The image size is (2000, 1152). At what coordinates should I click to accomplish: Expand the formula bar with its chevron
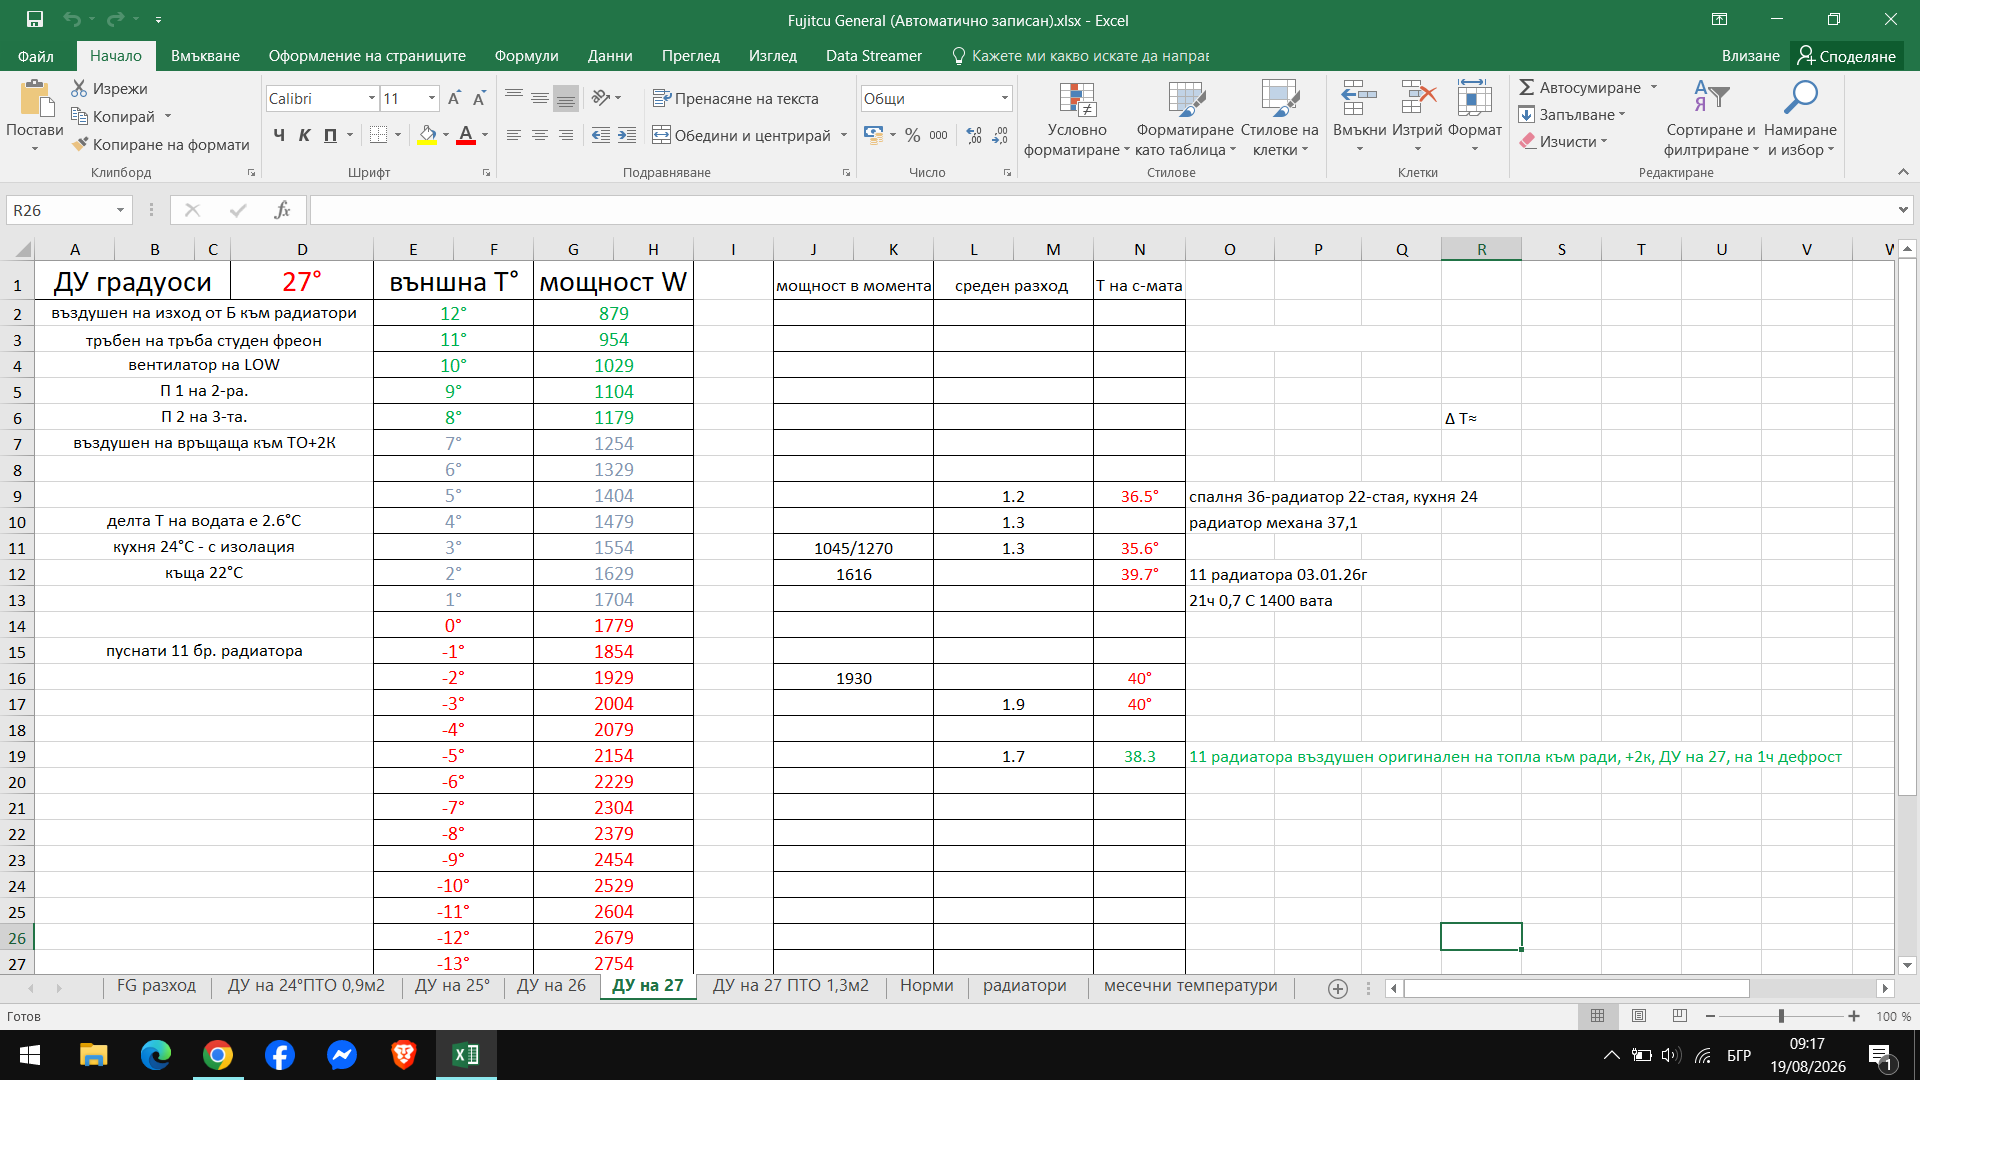click(x=1903, y=210)
